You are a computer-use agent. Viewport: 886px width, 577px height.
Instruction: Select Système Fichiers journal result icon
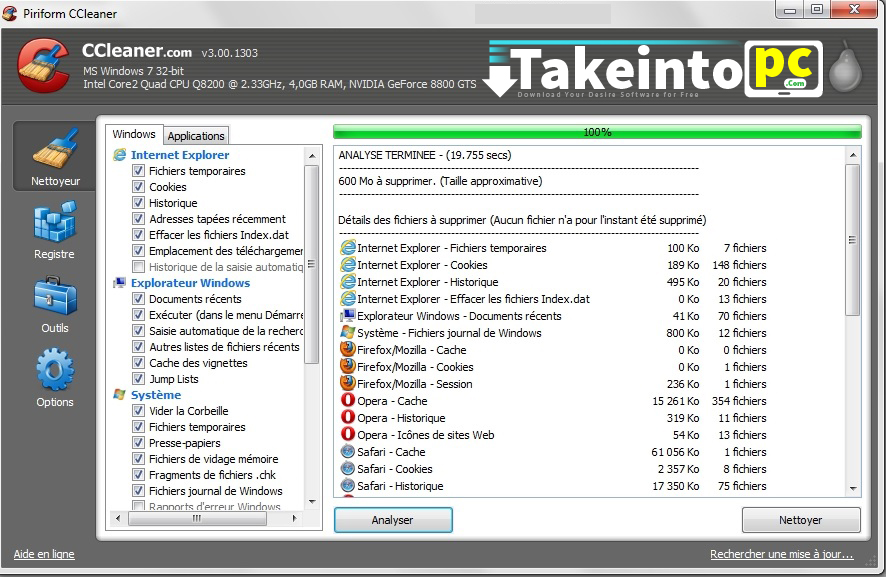point(348,332)
